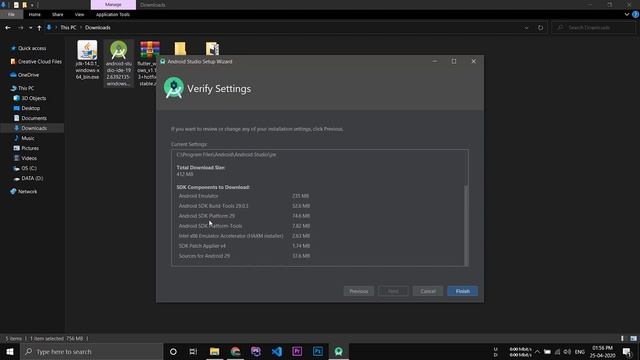Click the Up one level arrow
Screen dimensions: 640x360
tap(39, 28)
